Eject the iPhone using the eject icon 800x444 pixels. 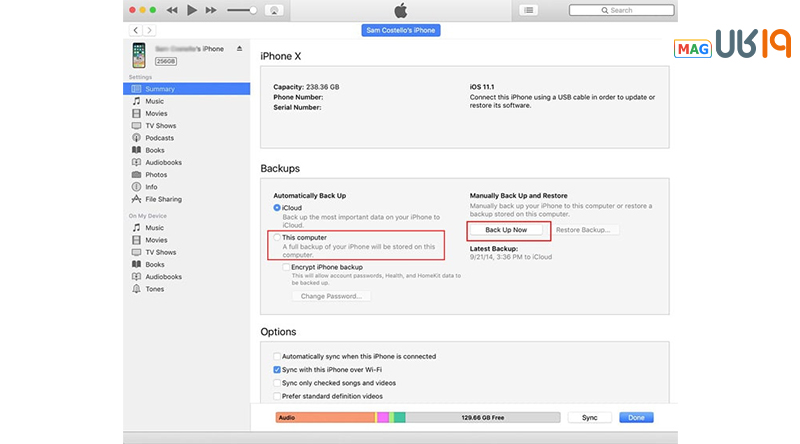coord(239,49)
